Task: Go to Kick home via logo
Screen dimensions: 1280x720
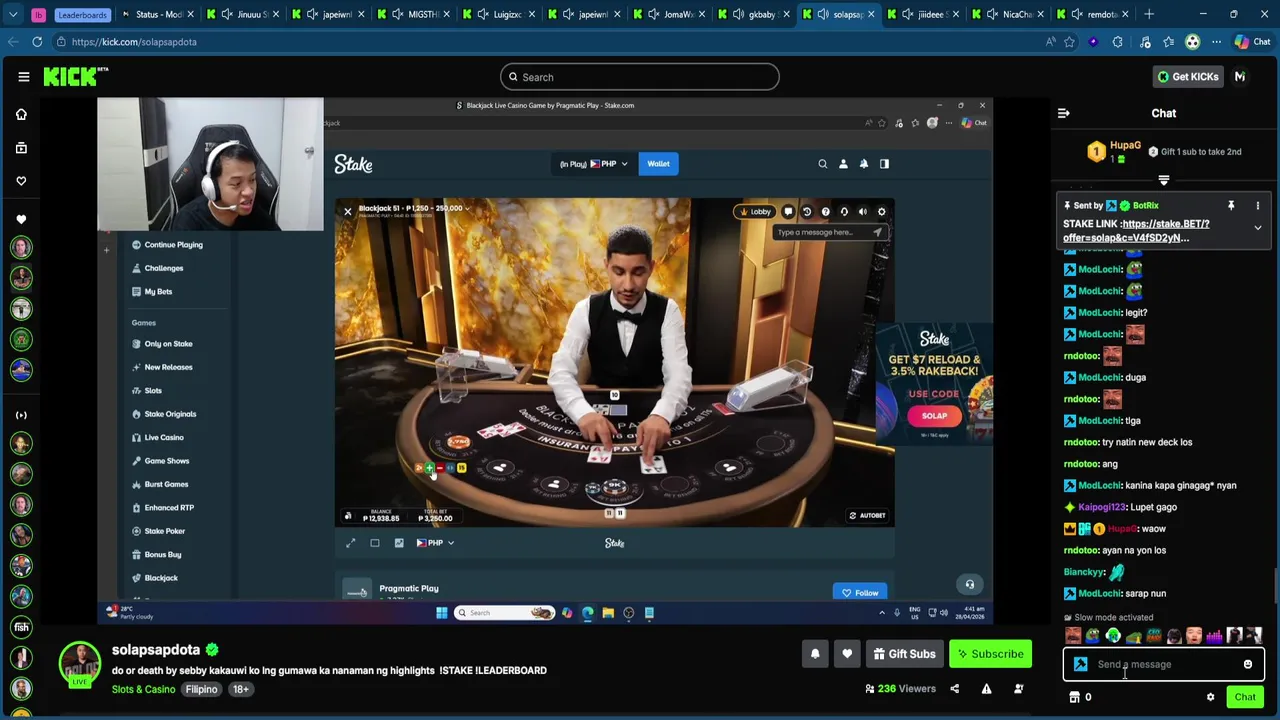Action: (x=76, y=77)
